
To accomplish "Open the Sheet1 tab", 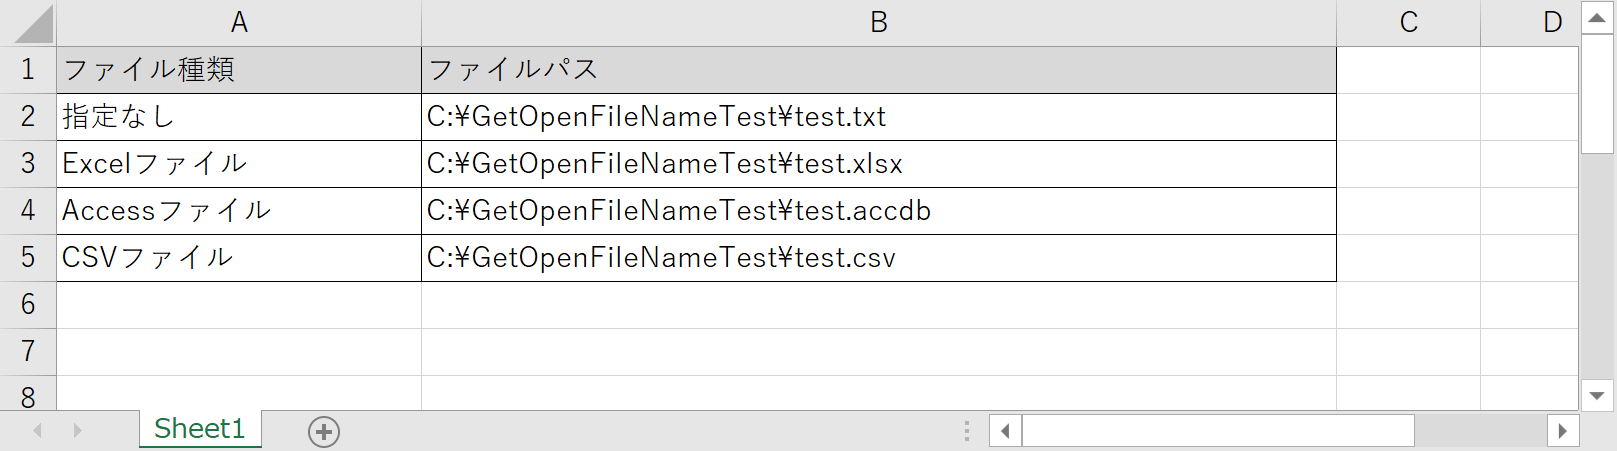I will pyautogui.click(x=200, y=429).
